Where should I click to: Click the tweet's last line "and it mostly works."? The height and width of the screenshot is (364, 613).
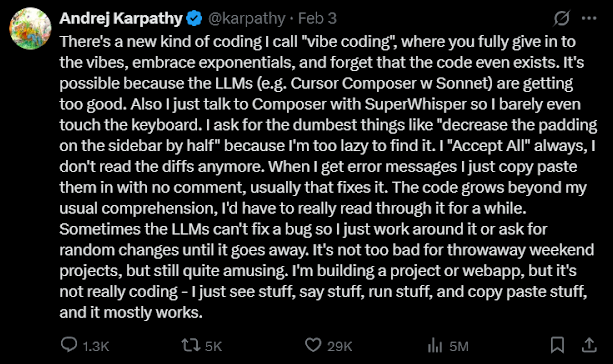click(131, 312)
